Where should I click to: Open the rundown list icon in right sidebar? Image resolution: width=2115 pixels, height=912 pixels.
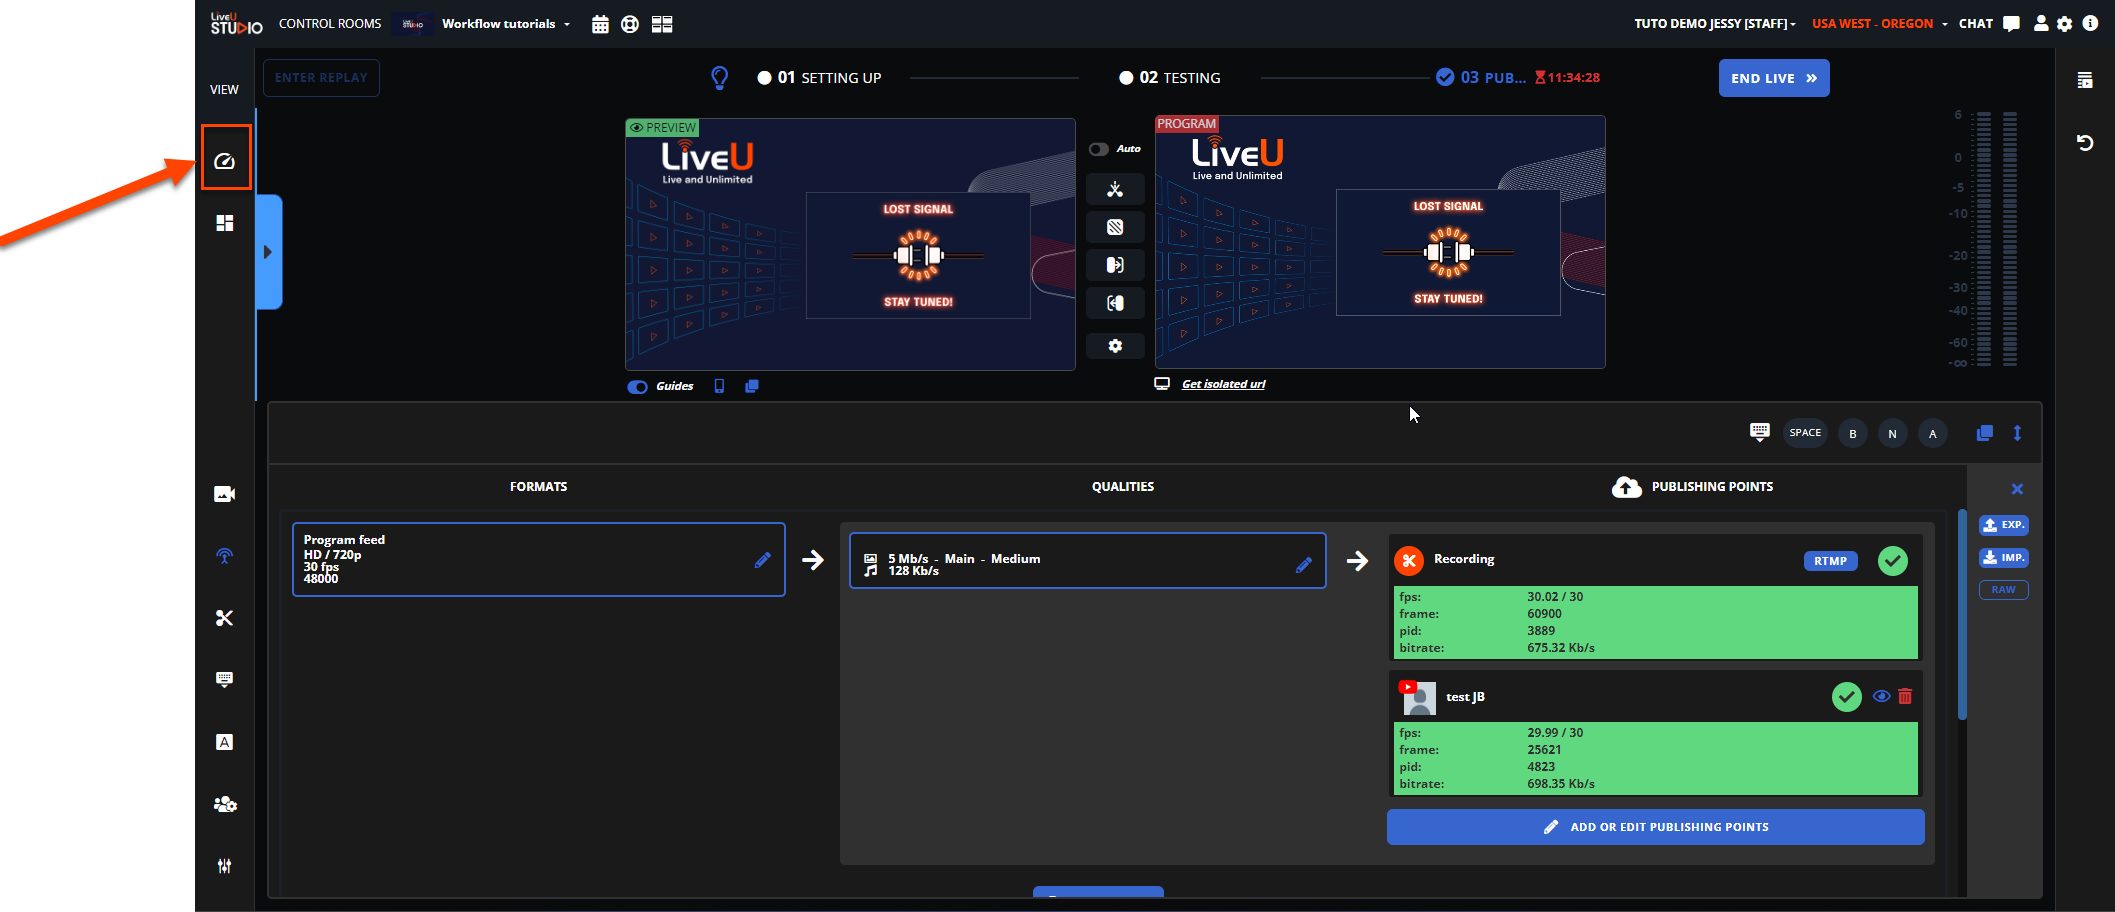tap(2085, 80)
